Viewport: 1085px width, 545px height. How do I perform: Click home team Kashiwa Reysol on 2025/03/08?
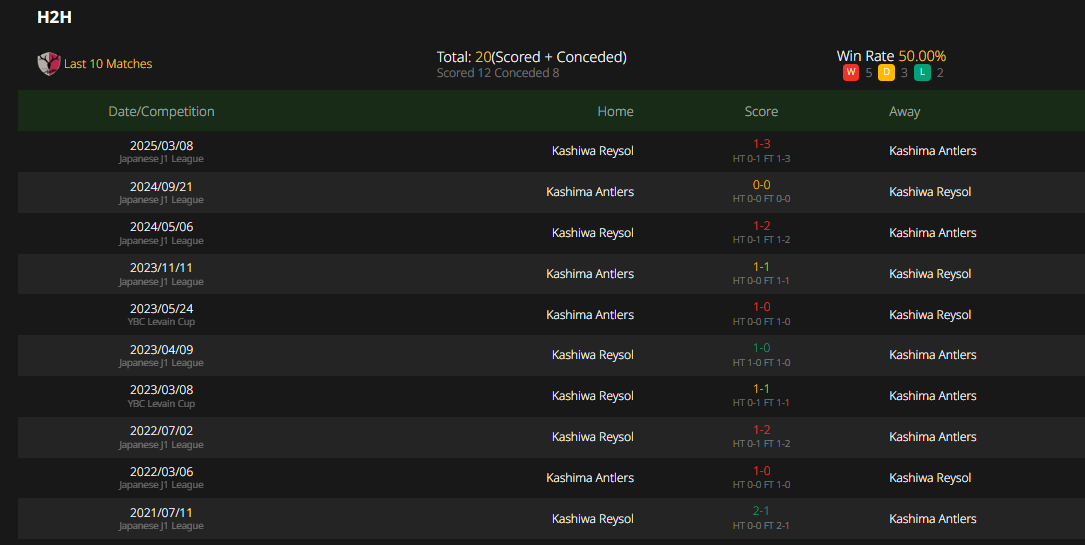pyautogui.click(x=592, y=151)
